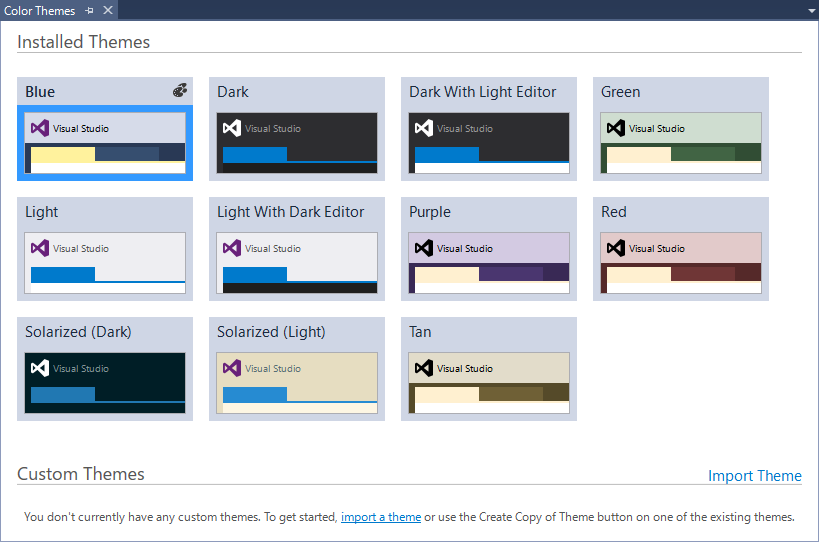Viewport: 819px width, 542px height.
Task: Apply the Tan theme preview
Action: point(489,383)
